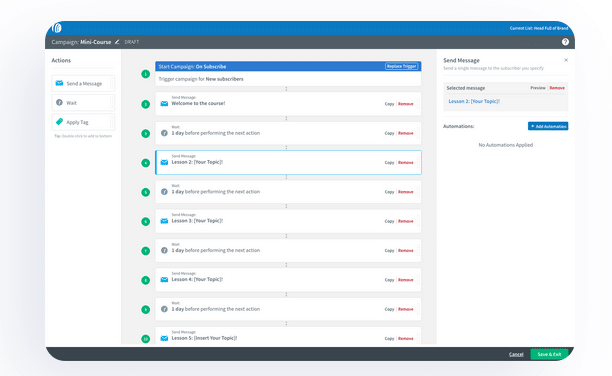Click Save & Exit button

(549, 354)
